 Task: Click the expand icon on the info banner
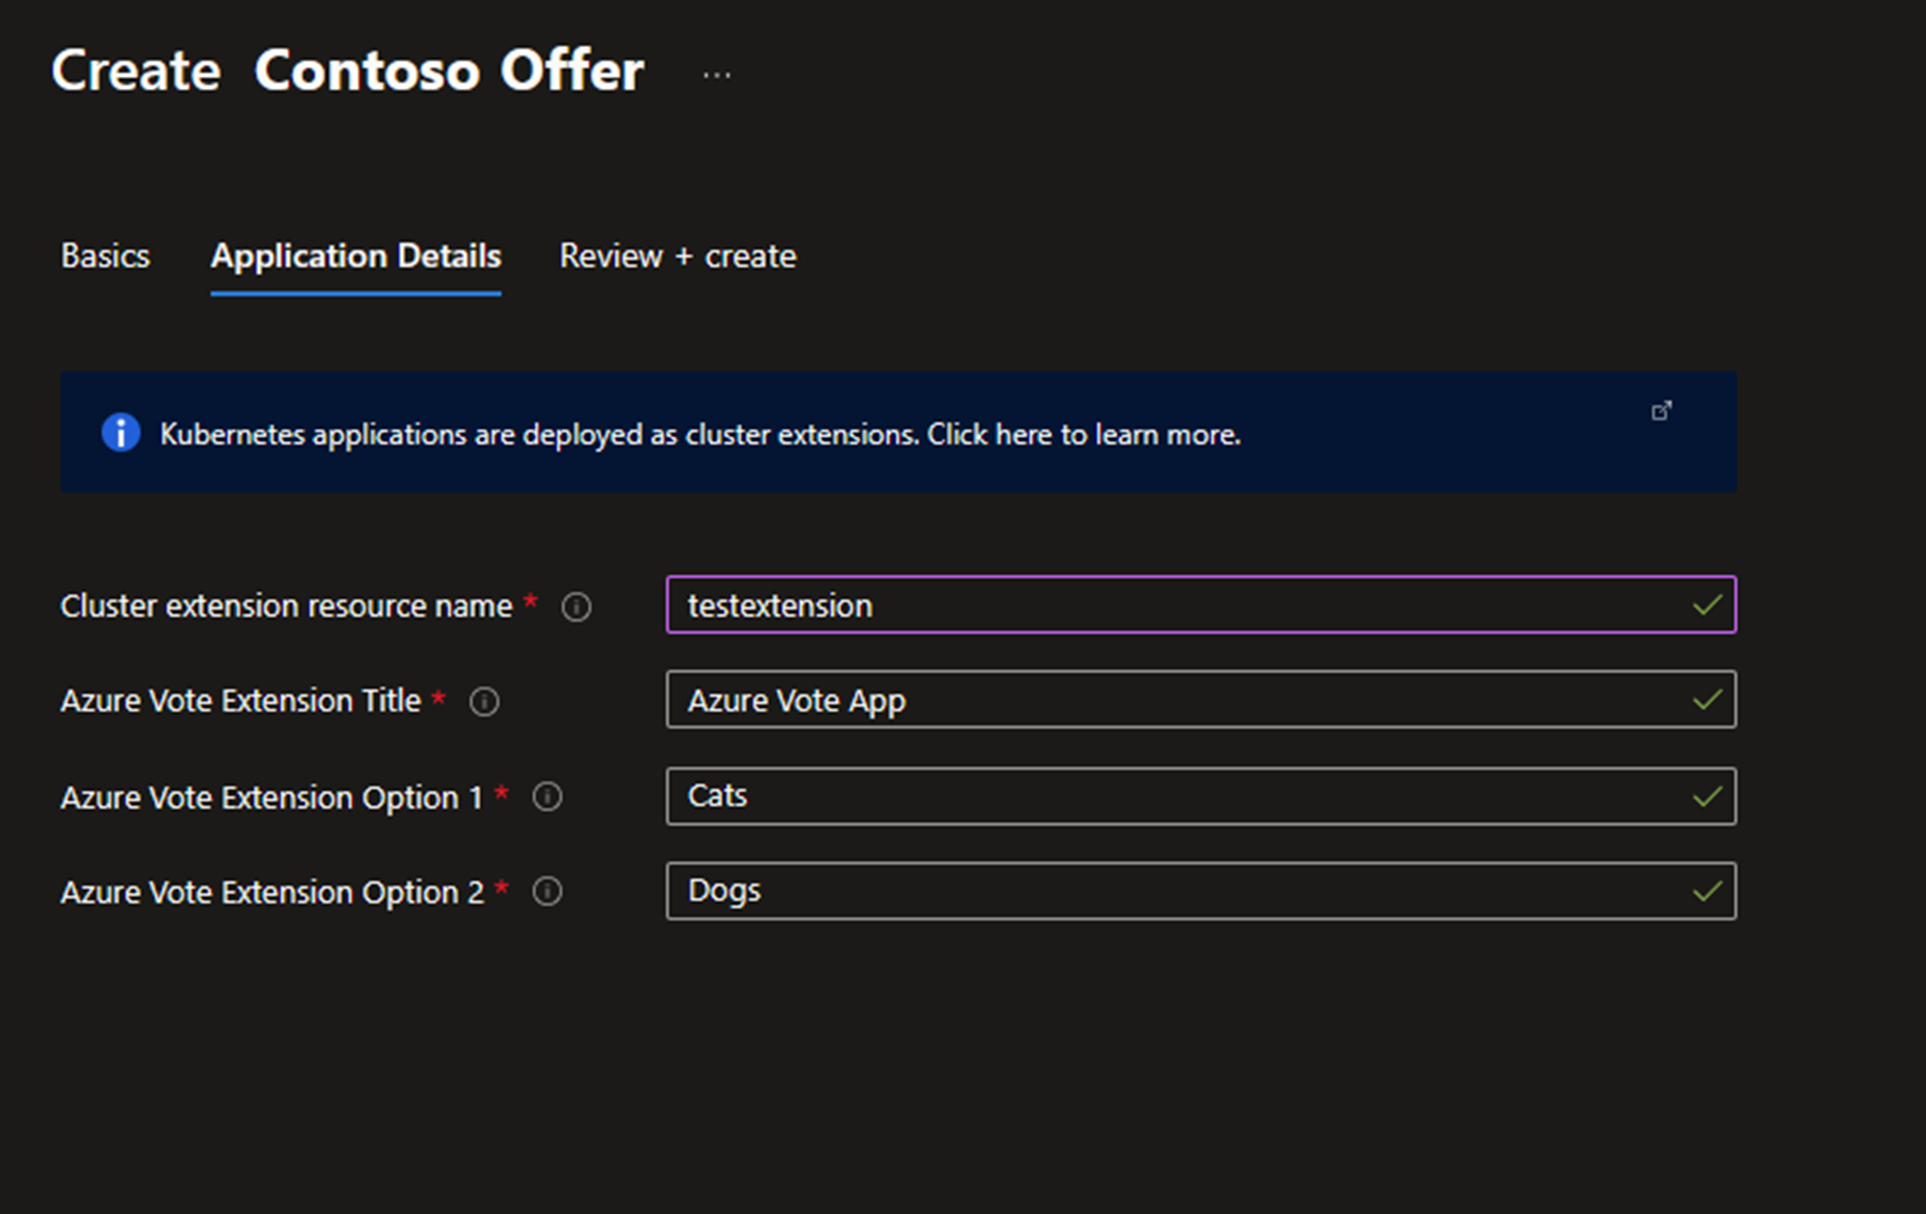(1662, 410)
